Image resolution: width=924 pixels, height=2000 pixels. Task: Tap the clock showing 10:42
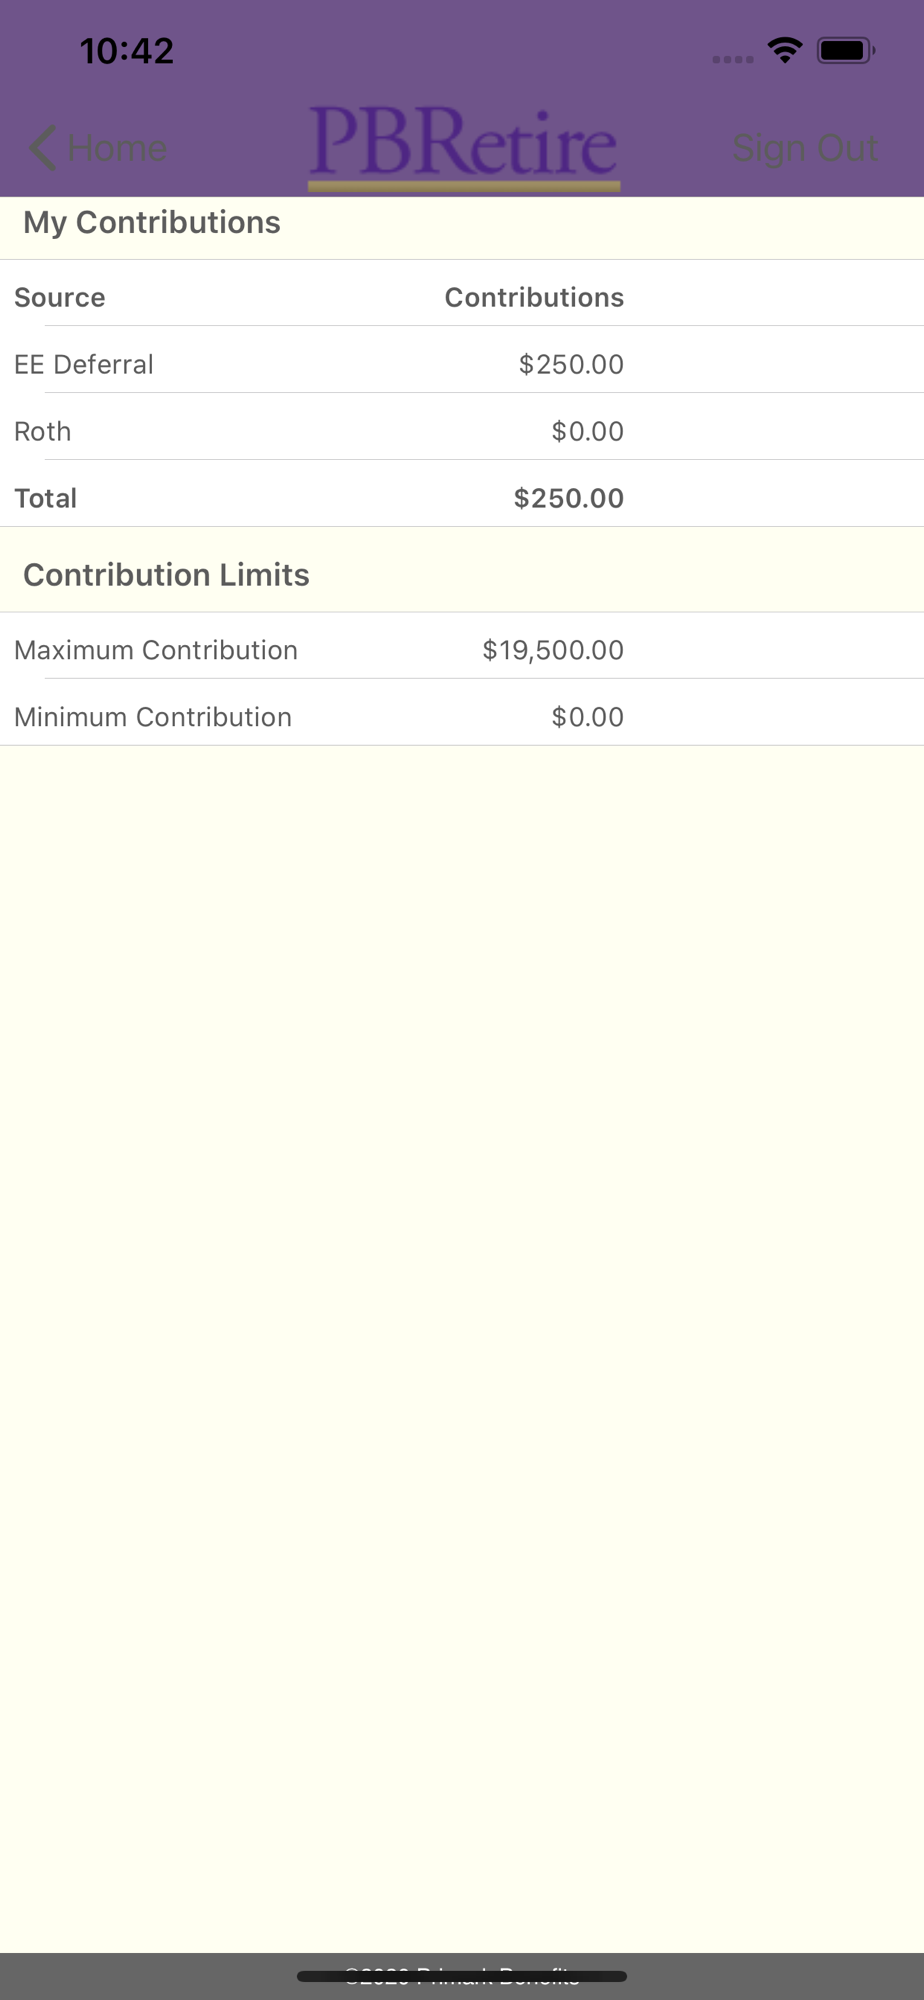pos(127,51)
